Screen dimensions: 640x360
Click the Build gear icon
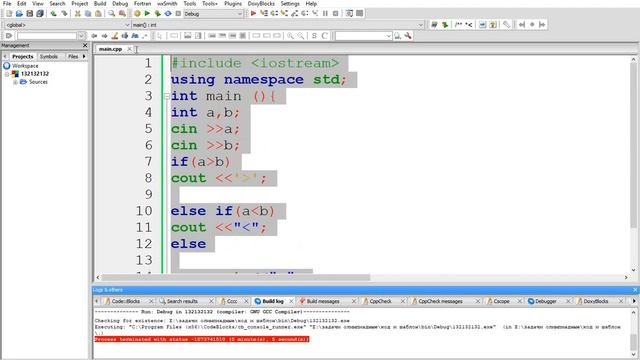pyautogui.click(x=137, y=13)
